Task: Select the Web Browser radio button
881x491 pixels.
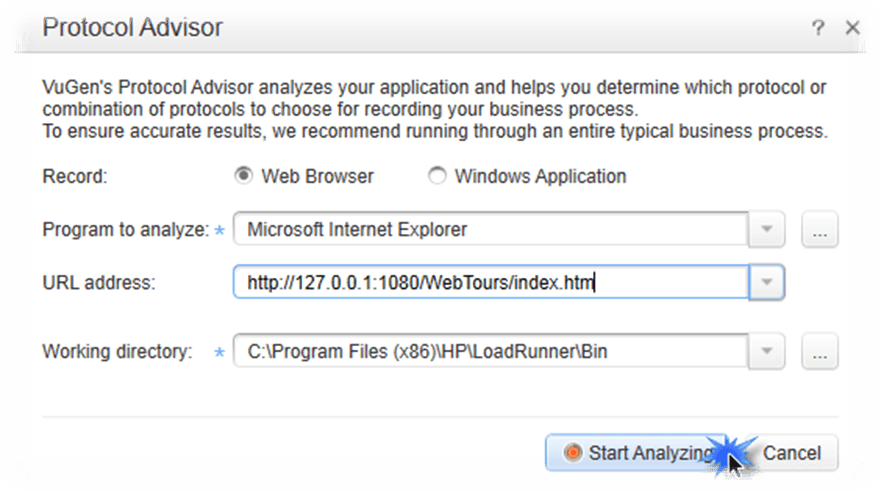Action: pos(243,176)
